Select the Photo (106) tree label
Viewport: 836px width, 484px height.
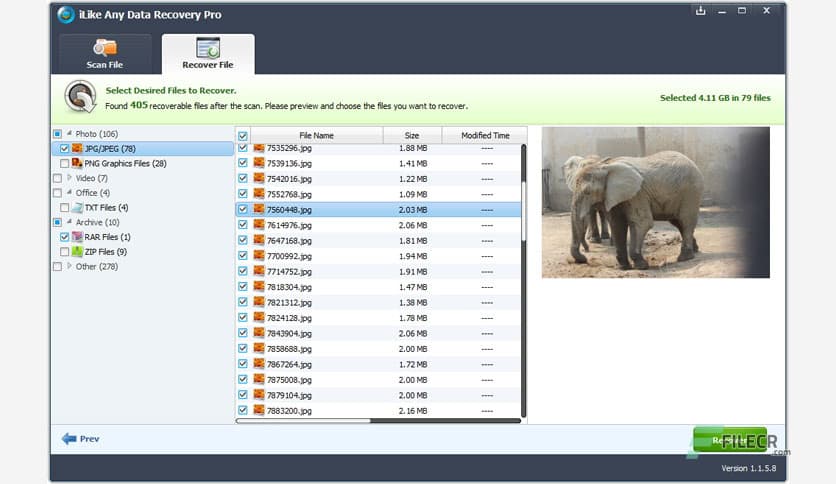[97, 134]
